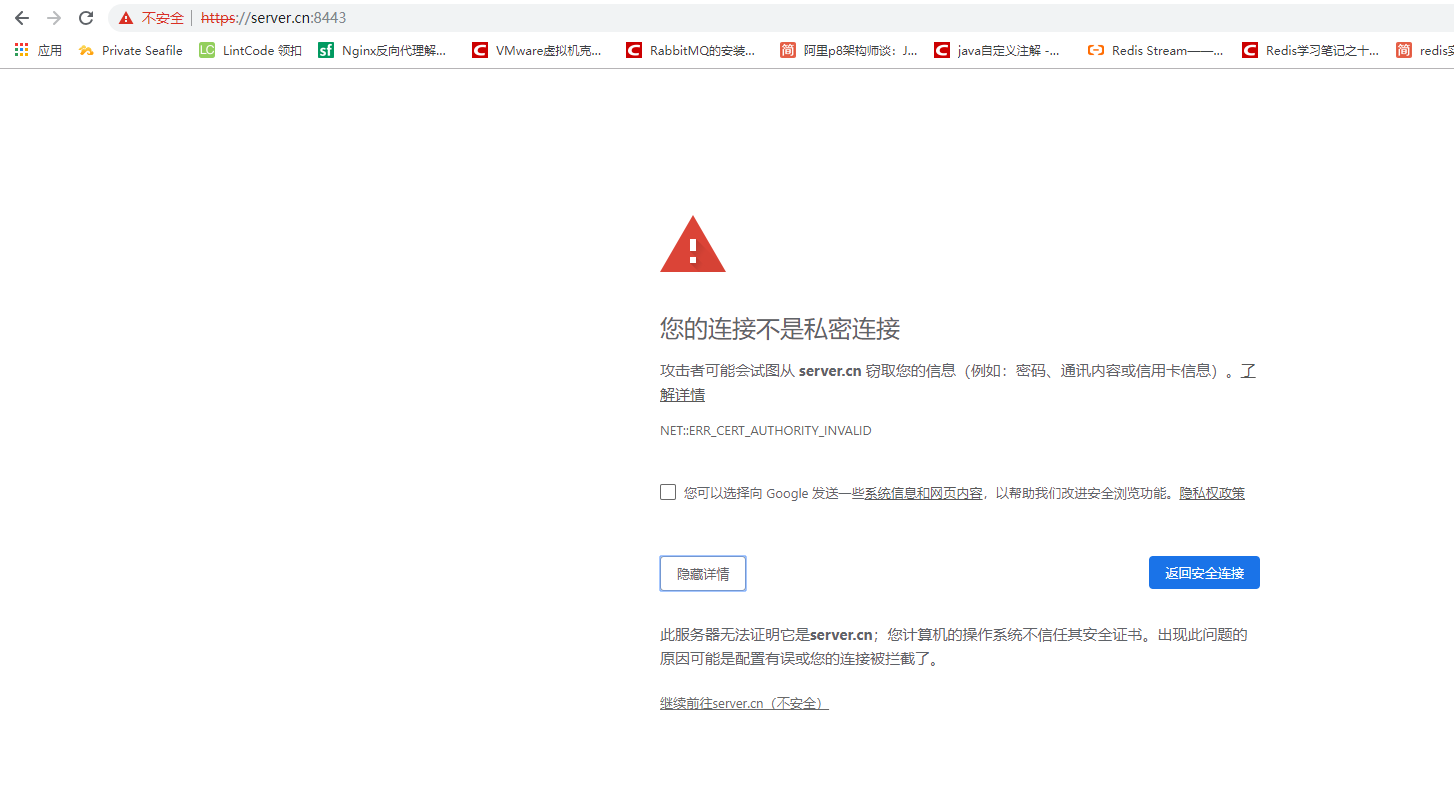The height and width of the screenshot is (785, 1454).
Task: Reload the current page
Action: [85, 17]
